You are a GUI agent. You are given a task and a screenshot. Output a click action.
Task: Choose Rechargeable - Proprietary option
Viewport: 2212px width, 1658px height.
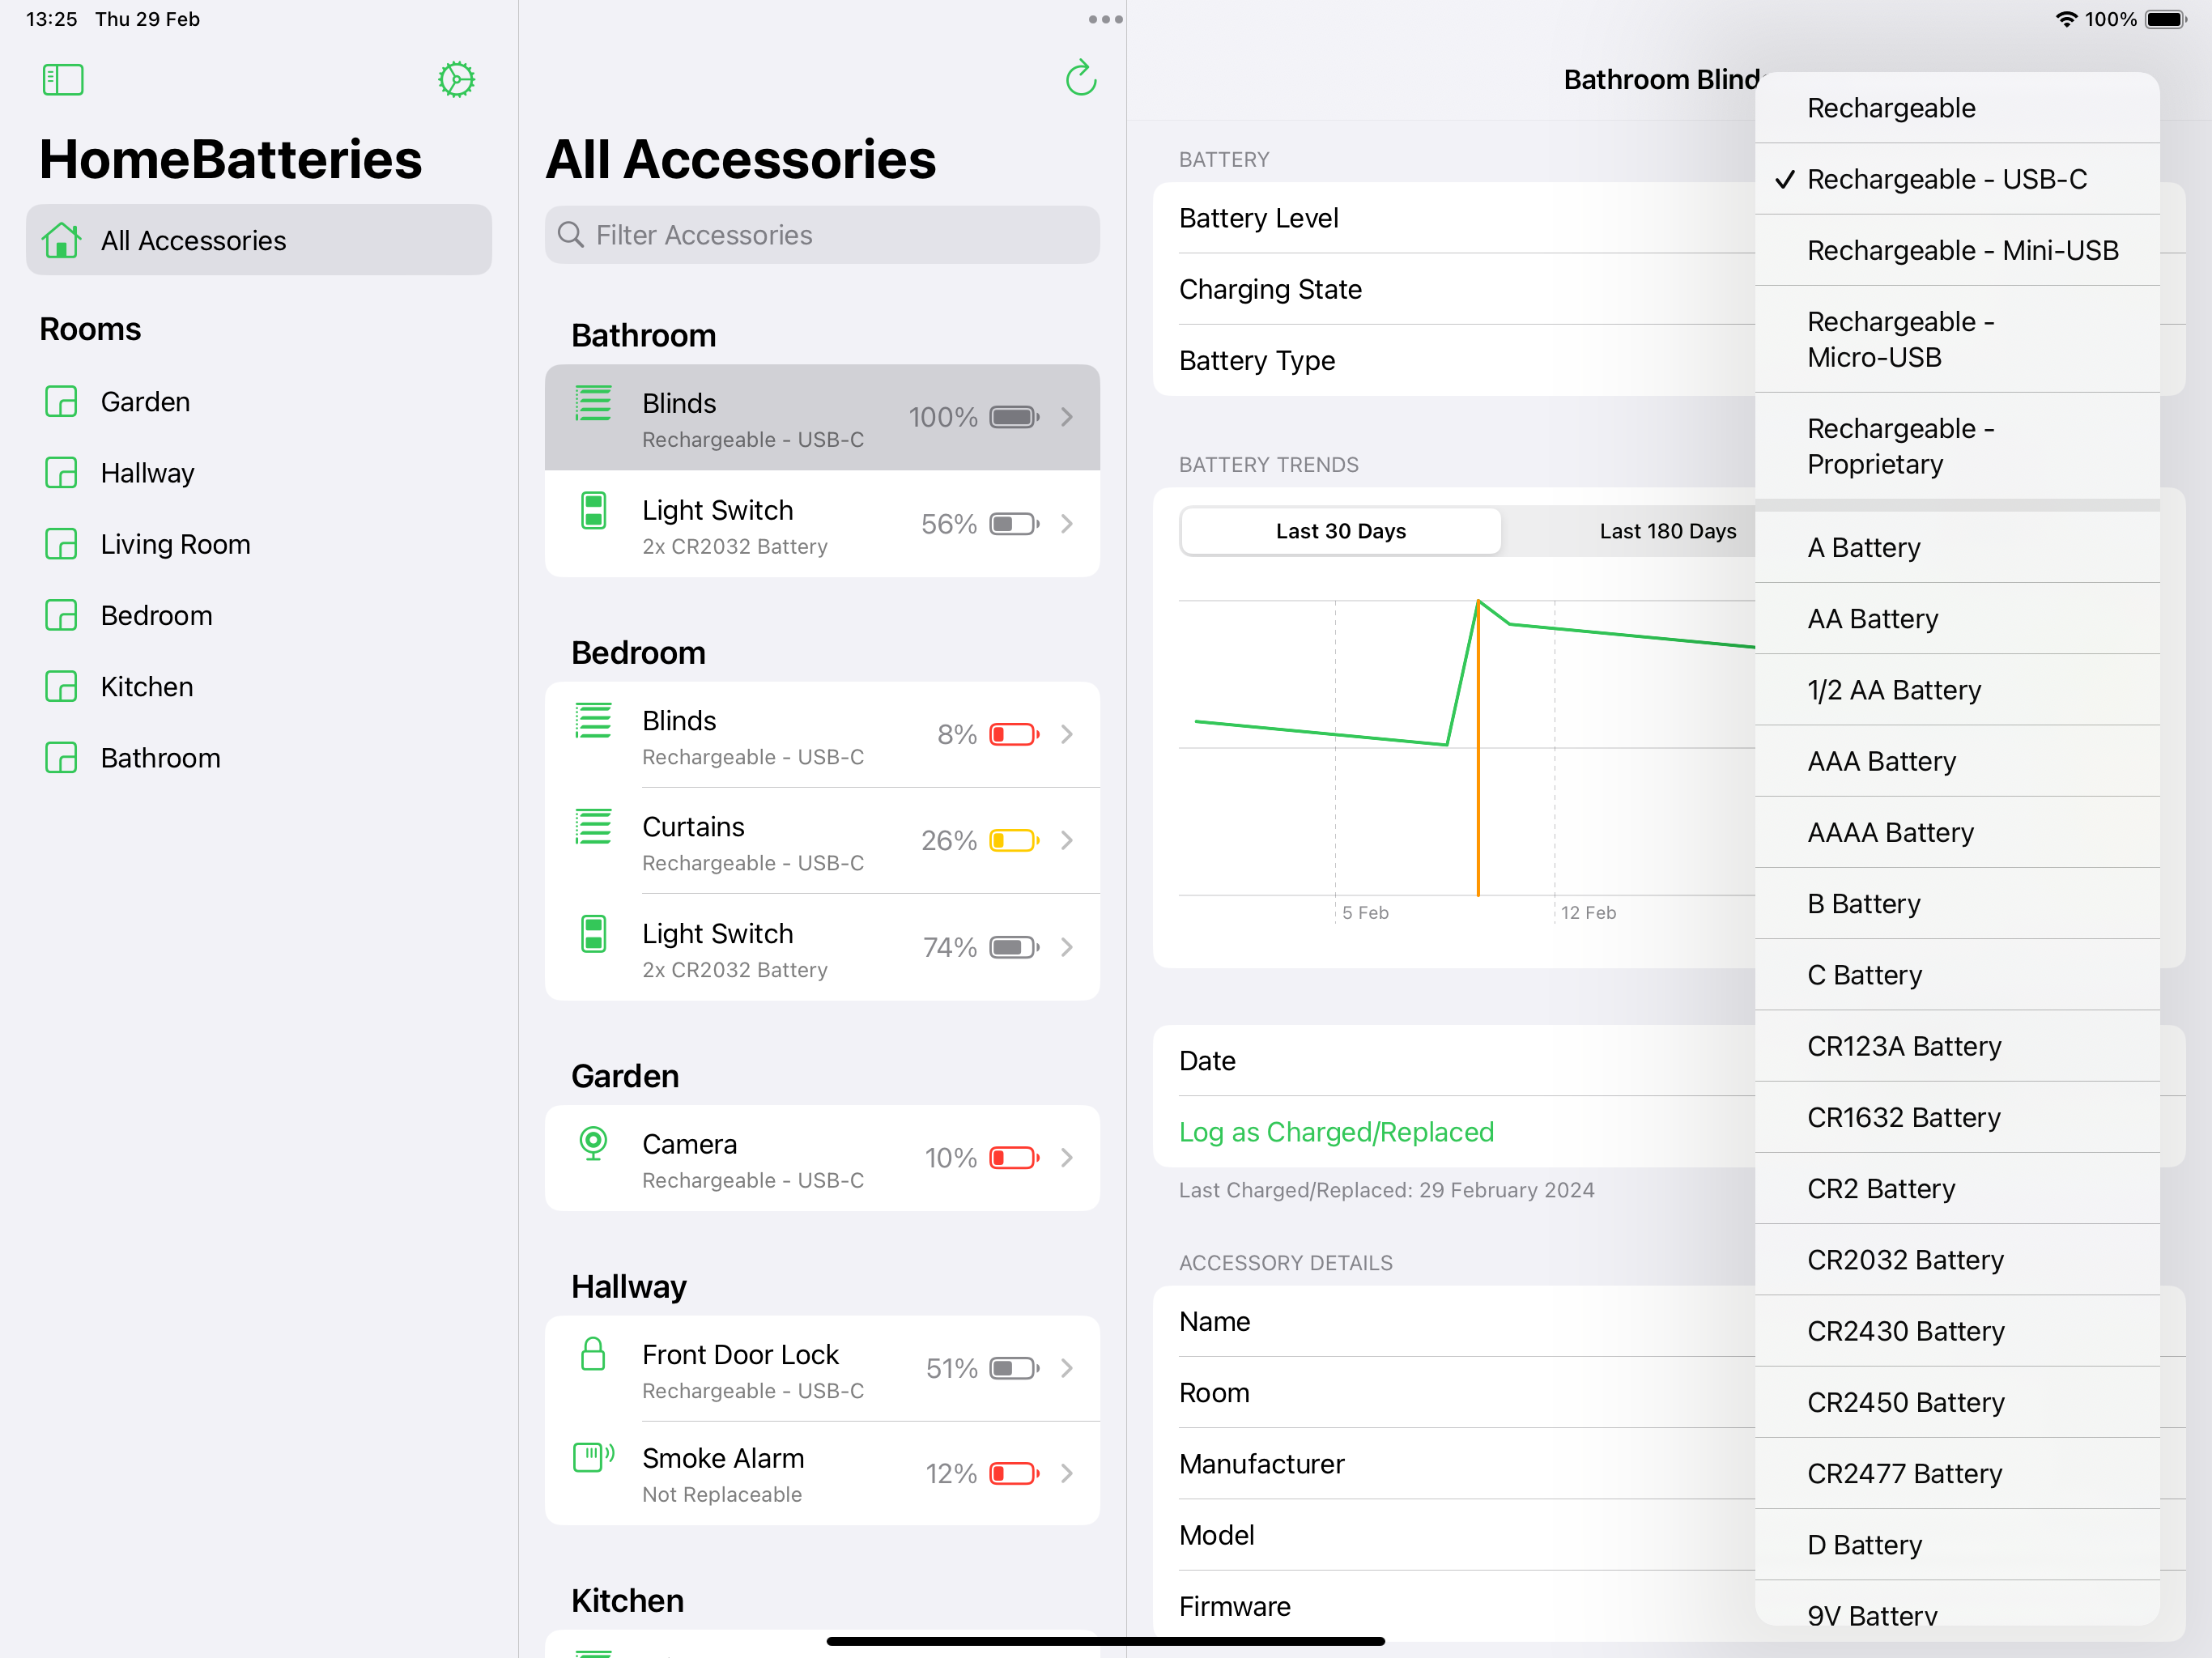tap(1957, 446)
